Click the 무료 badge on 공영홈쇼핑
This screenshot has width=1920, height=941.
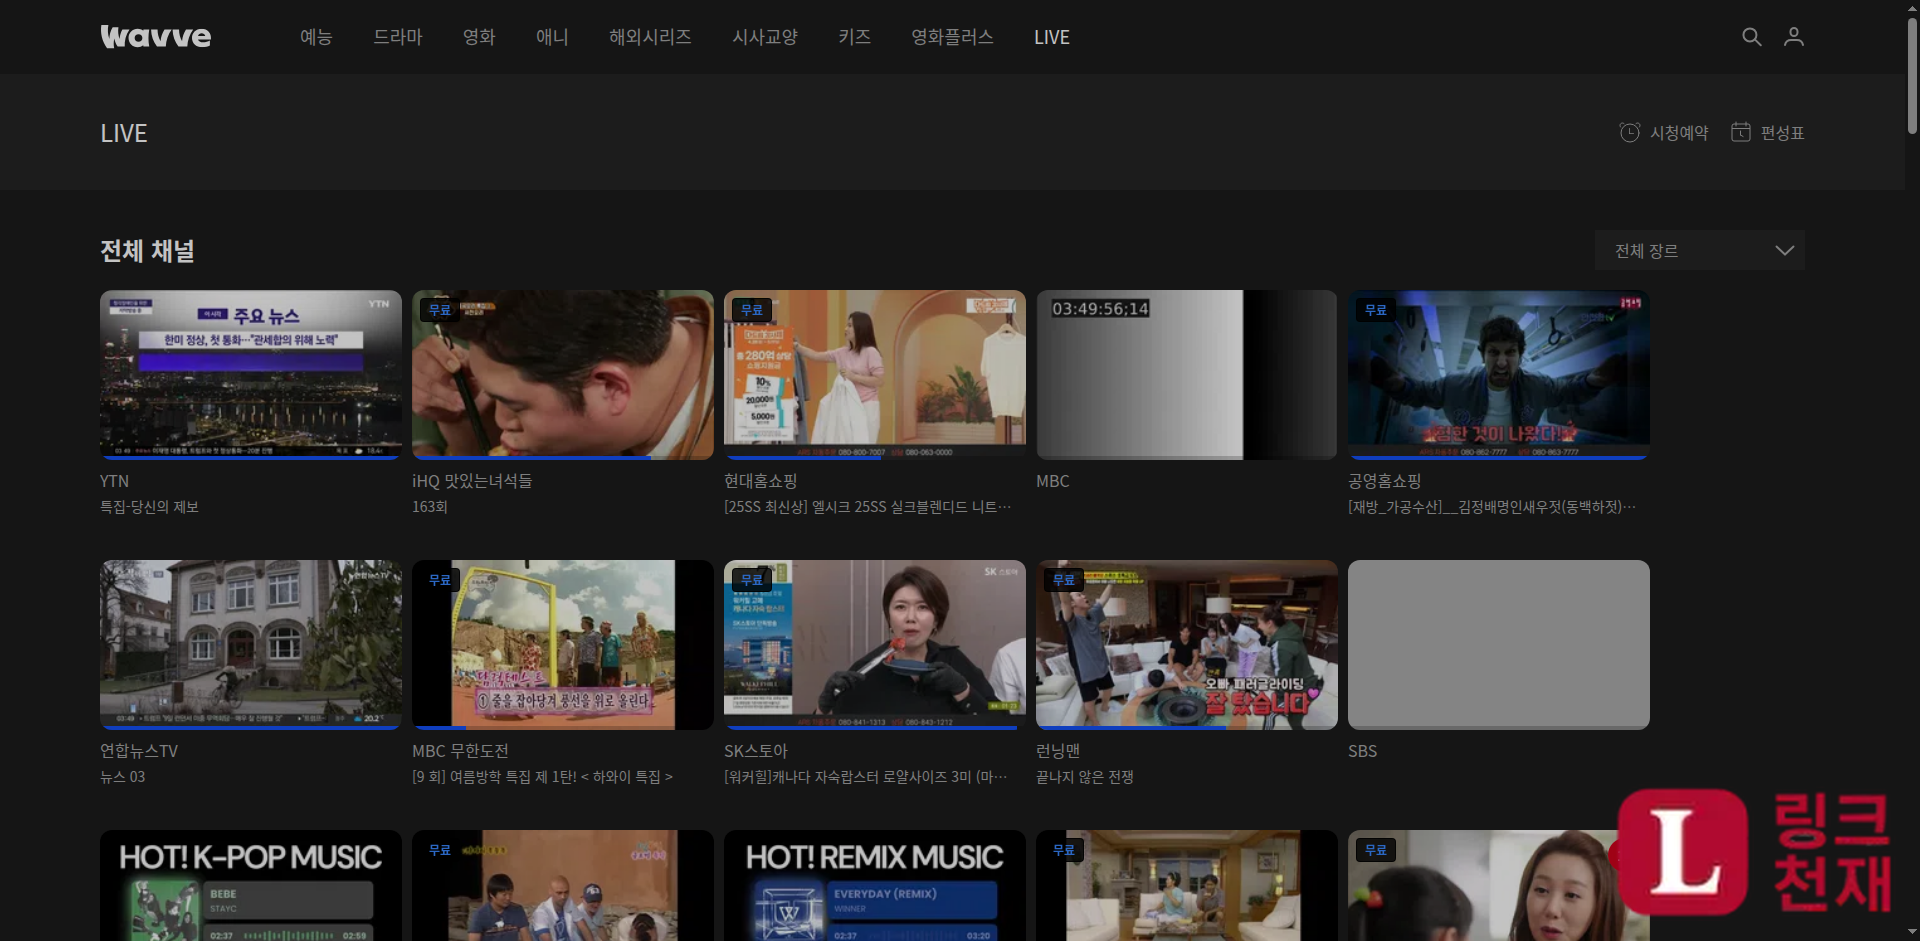(x=1376, y=310)
